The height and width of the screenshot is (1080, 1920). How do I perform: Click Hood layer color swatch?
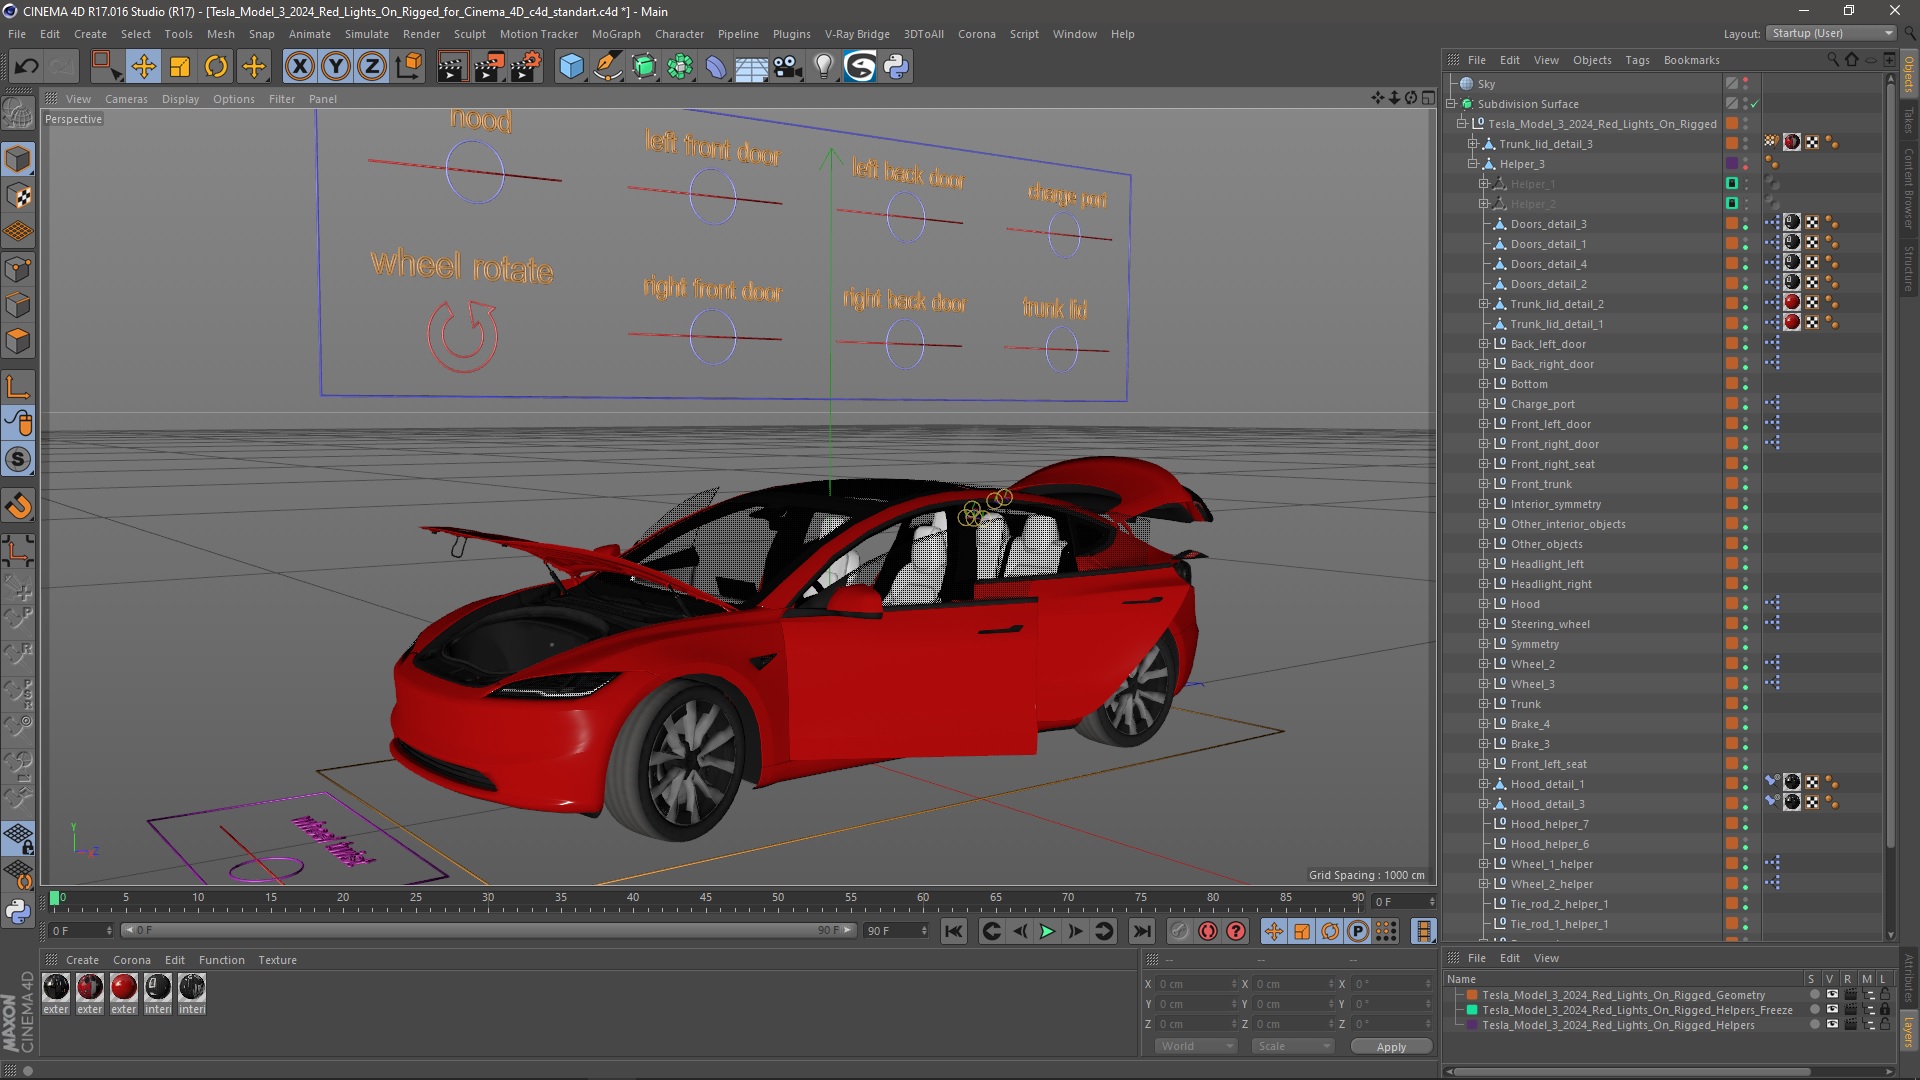pos(1732,604)
